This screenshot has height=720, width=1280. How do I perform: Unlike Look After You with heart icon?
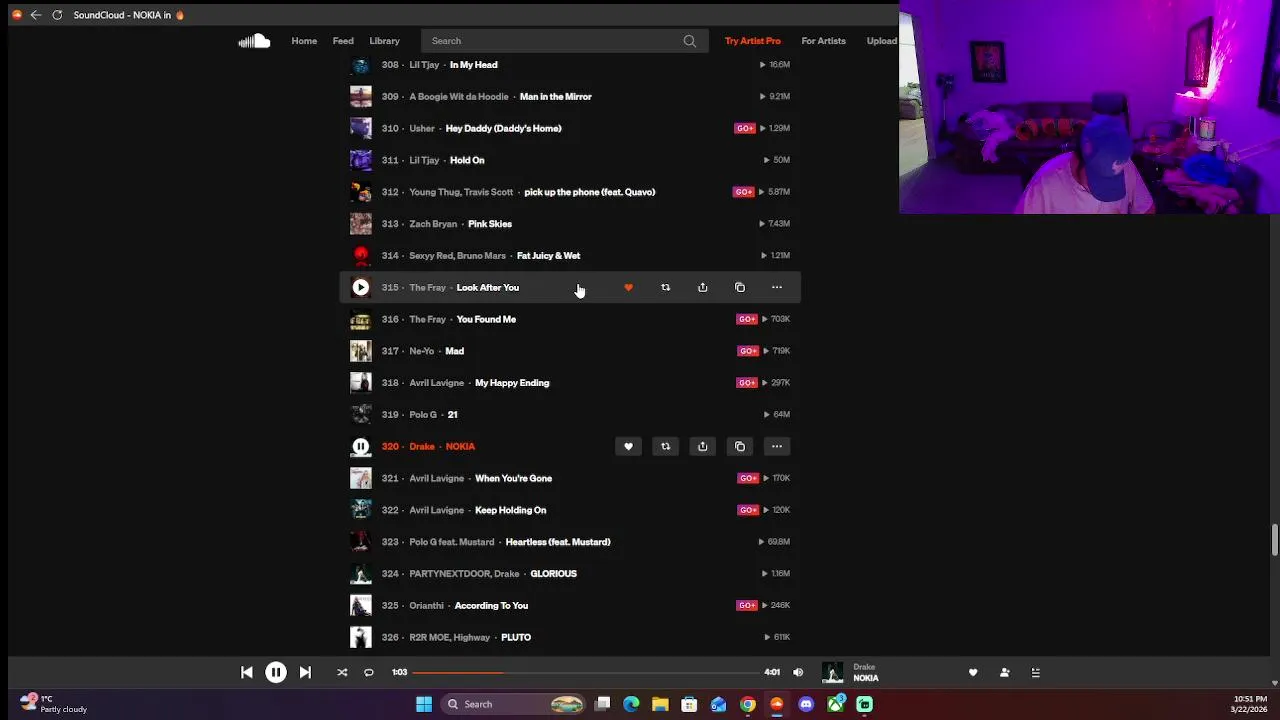628,288
